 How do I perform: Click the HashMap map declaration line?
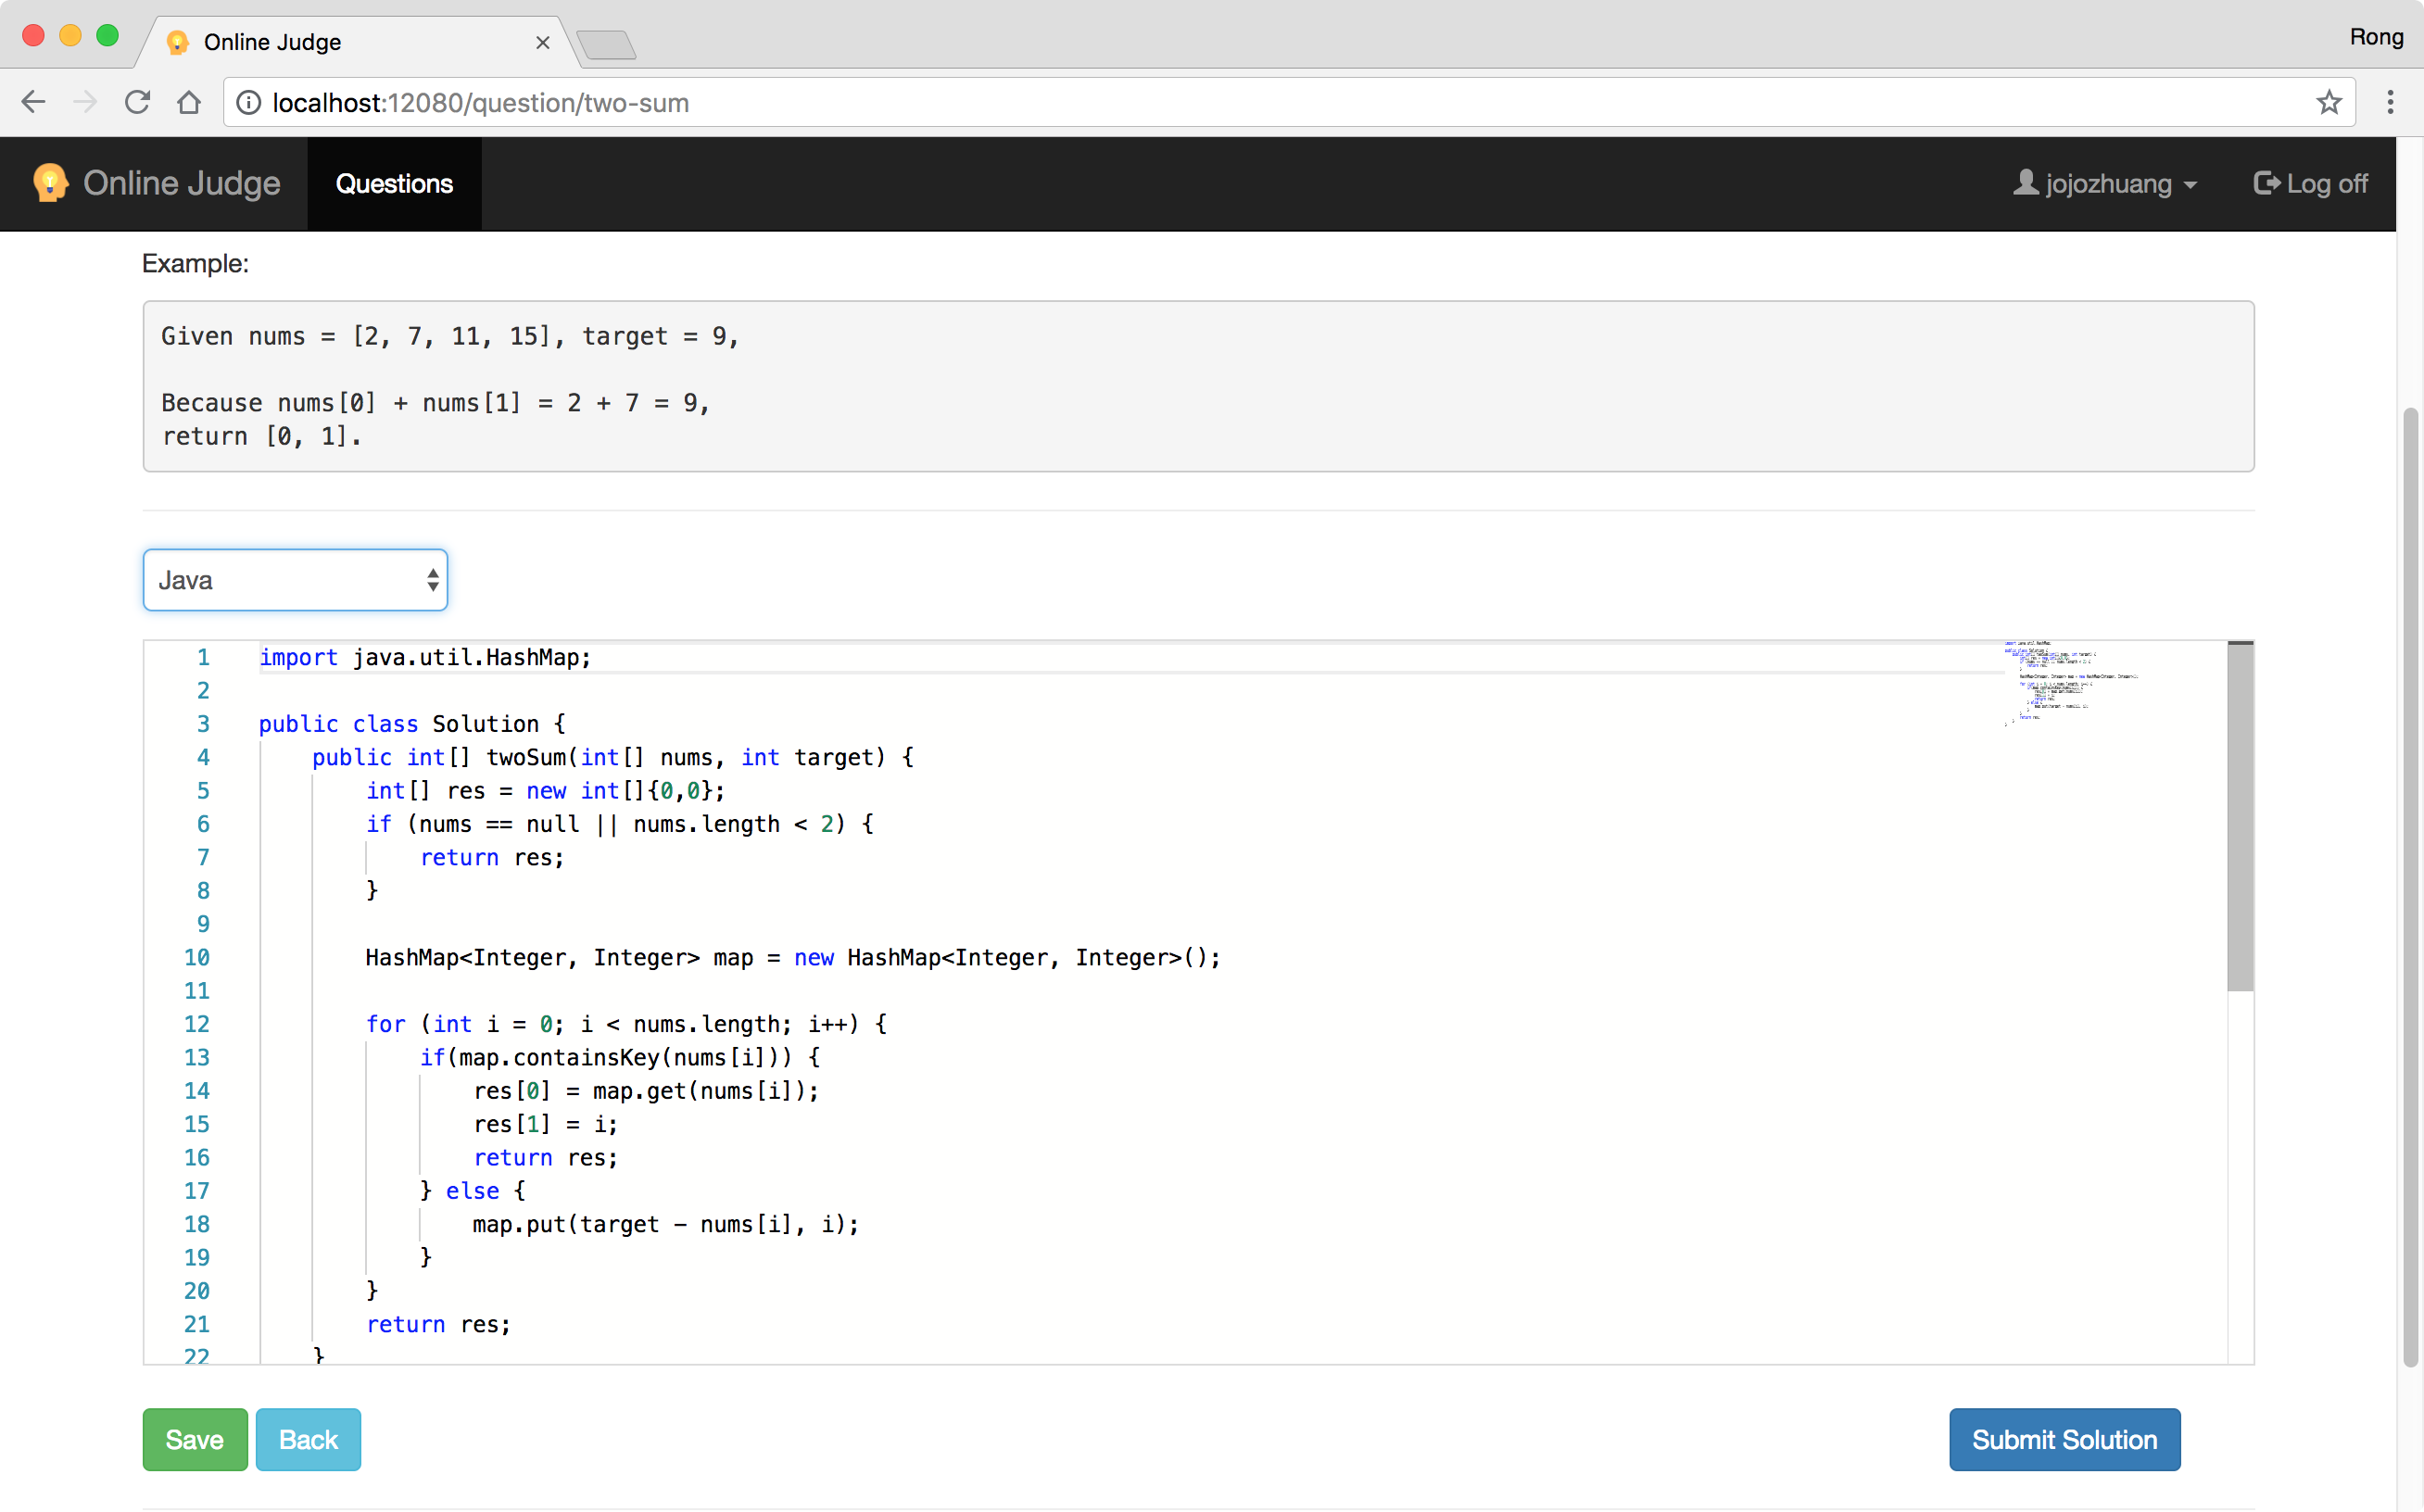[793, 957]
